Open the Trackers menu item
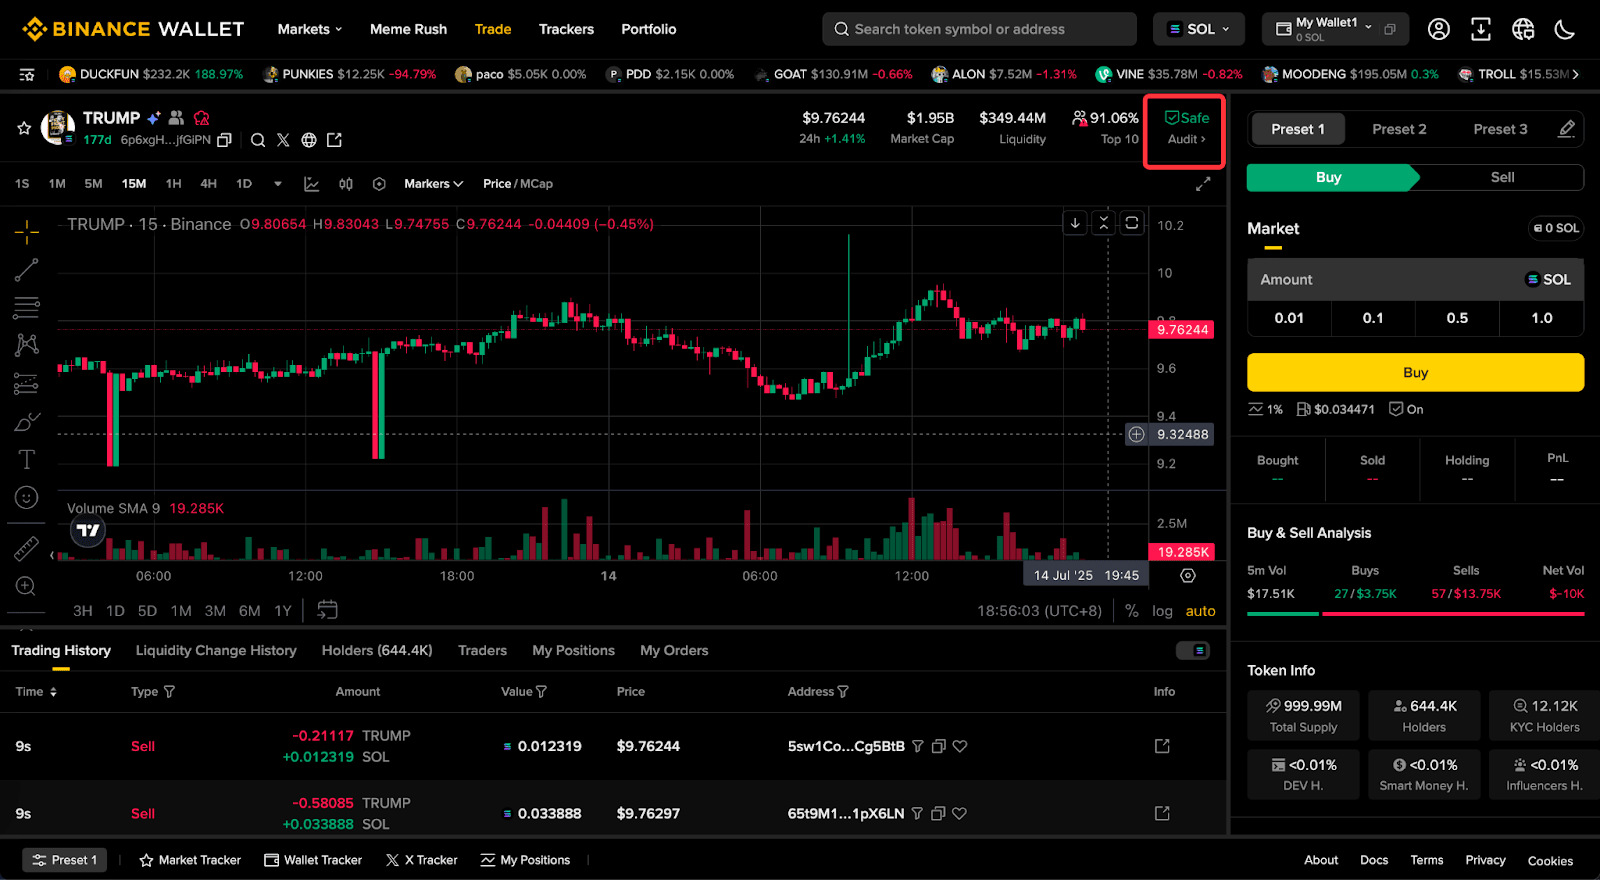This screenshot has width=1600, height=880. click(566, 29)
